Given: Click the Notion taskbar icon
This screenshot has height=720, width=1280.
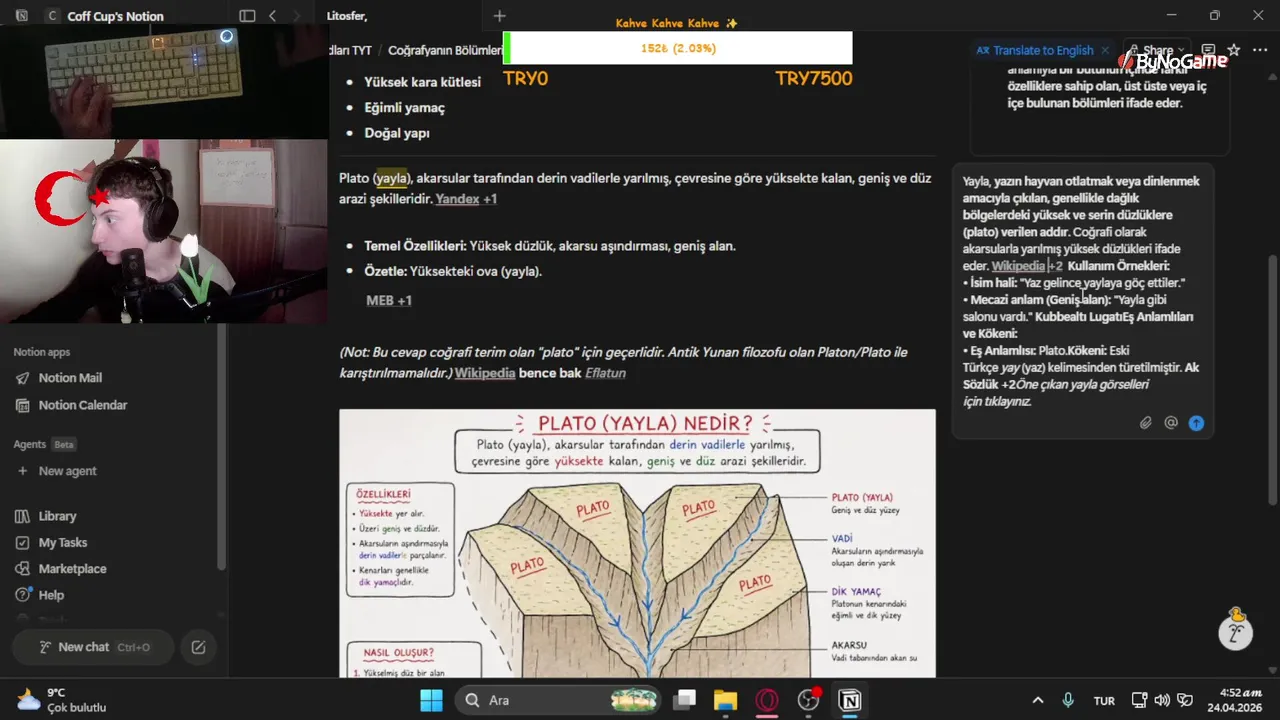Looking at the screenshot, I should [x=850, y=700].
